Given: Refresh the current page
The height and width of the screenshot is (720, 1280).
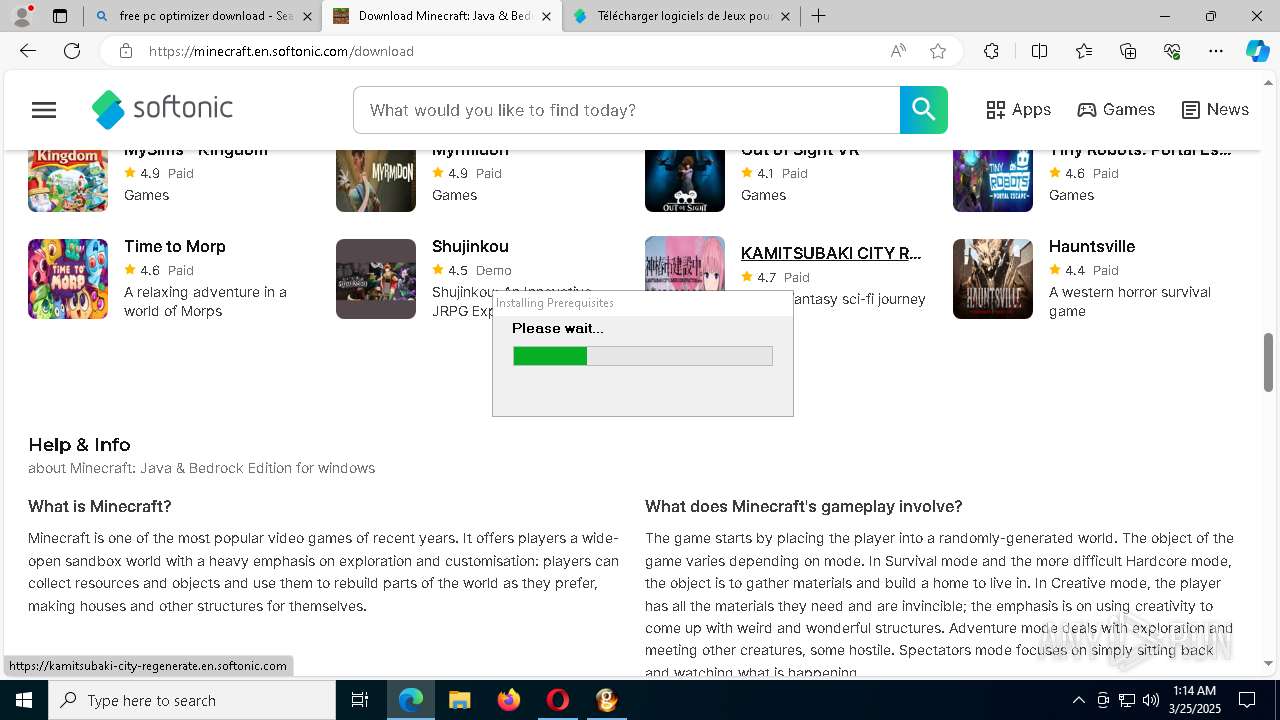Looking at the screenshot, I should (x=72, y=51).
